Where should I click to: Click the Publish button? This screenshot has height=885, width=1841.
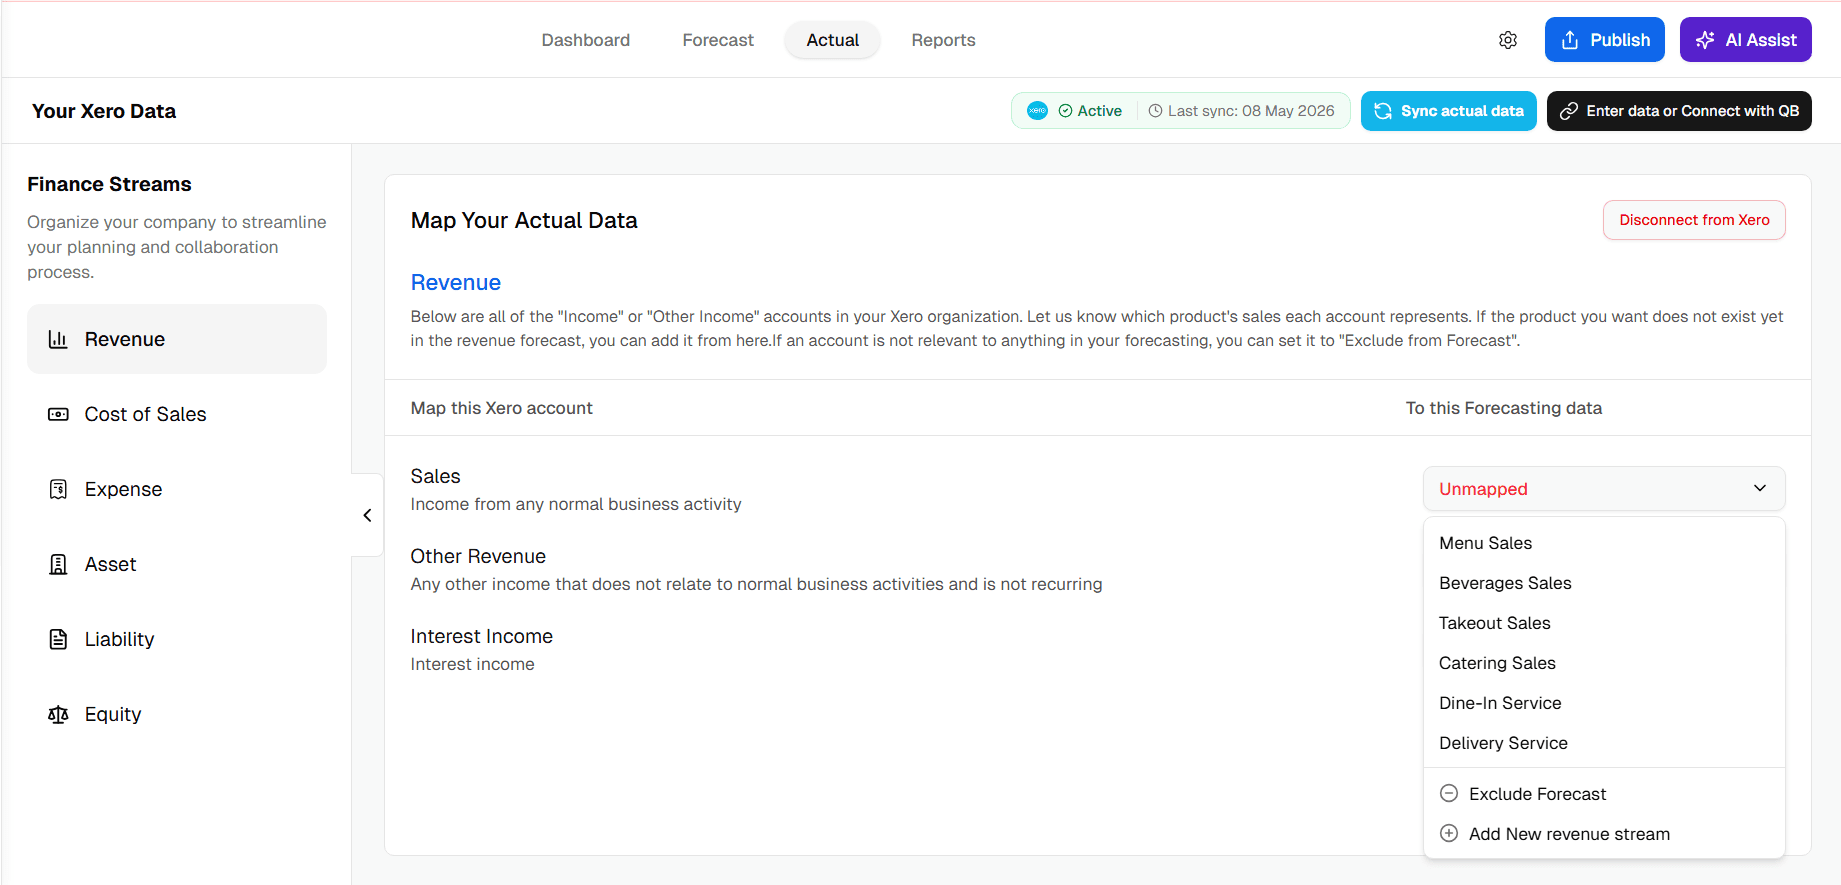point(1604,40)
